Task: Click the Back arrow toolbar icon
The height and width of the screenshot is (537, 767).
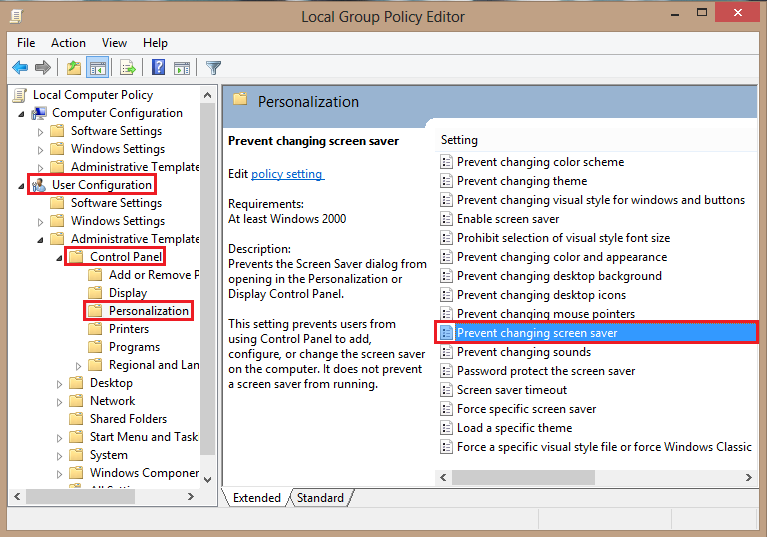Action: pos(20,67)
